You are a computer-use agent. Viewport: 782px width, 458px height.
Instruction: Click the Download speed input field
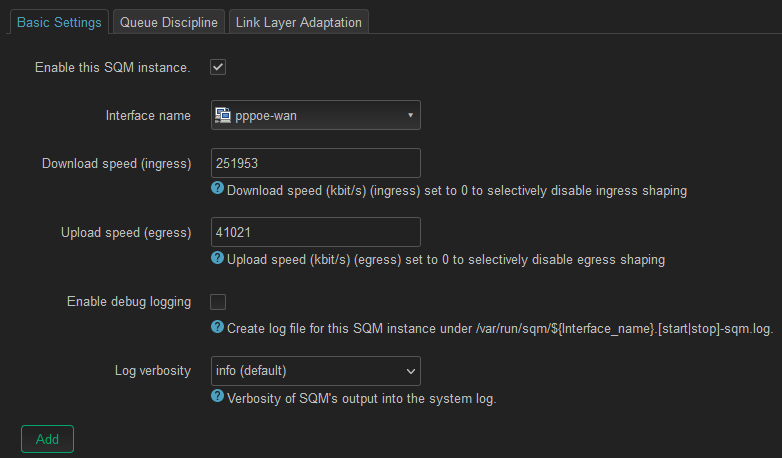pyautogui.click(x=316, y=163)
